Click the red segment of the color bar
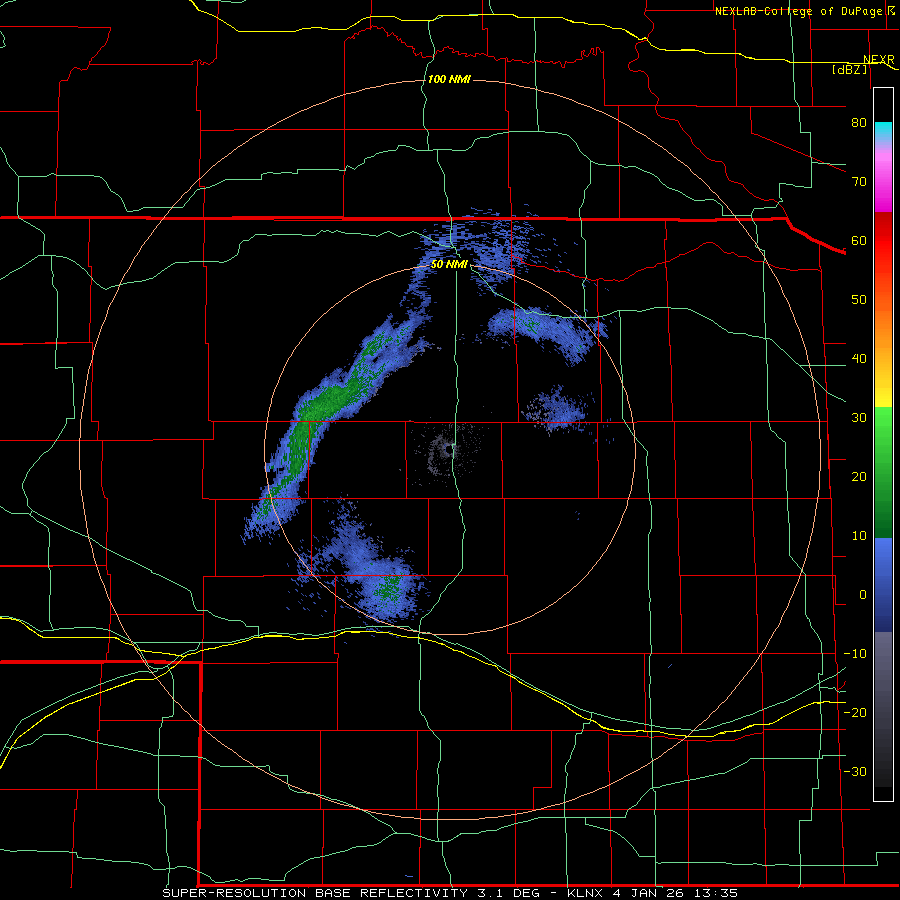Image resolution: width=900 pixels, height=900 pixels. point(883,241)
